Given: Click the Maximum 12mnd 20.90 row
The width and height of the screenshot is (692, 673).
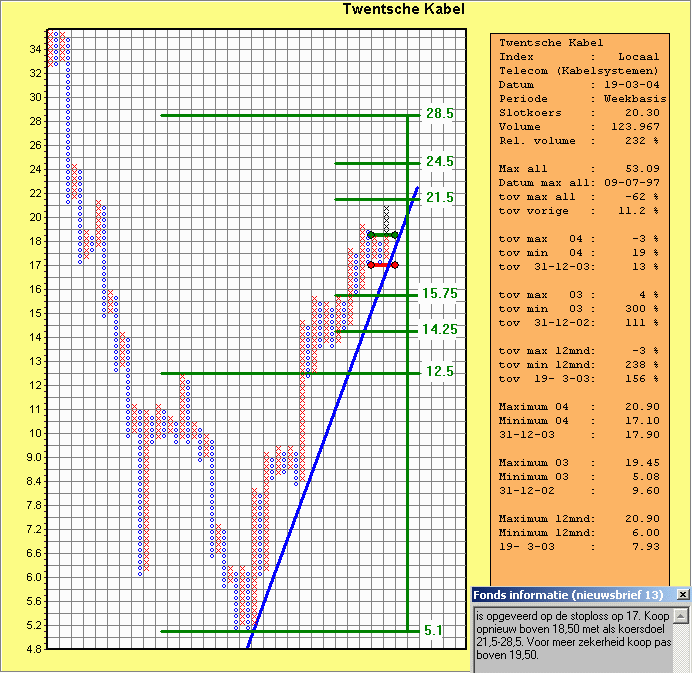Looking at the screenshot, I should tap(579, 518).
